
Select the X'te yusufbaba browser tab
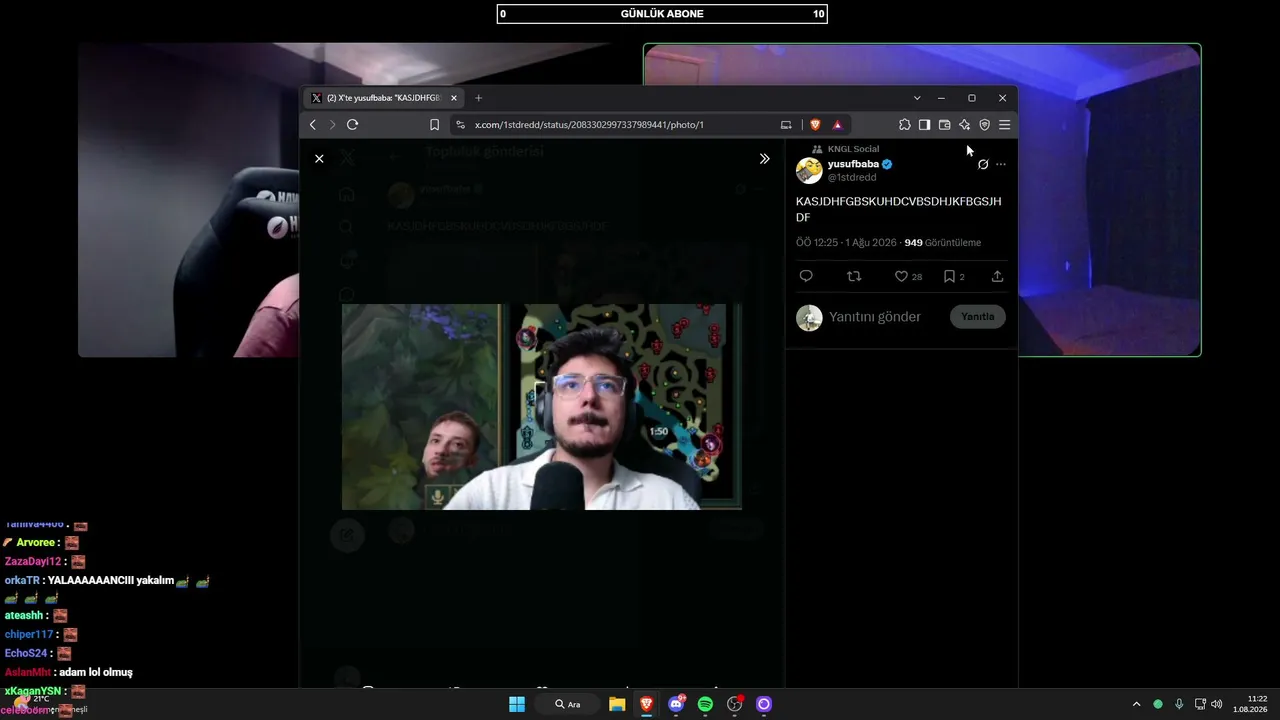(x=384, y=98)
